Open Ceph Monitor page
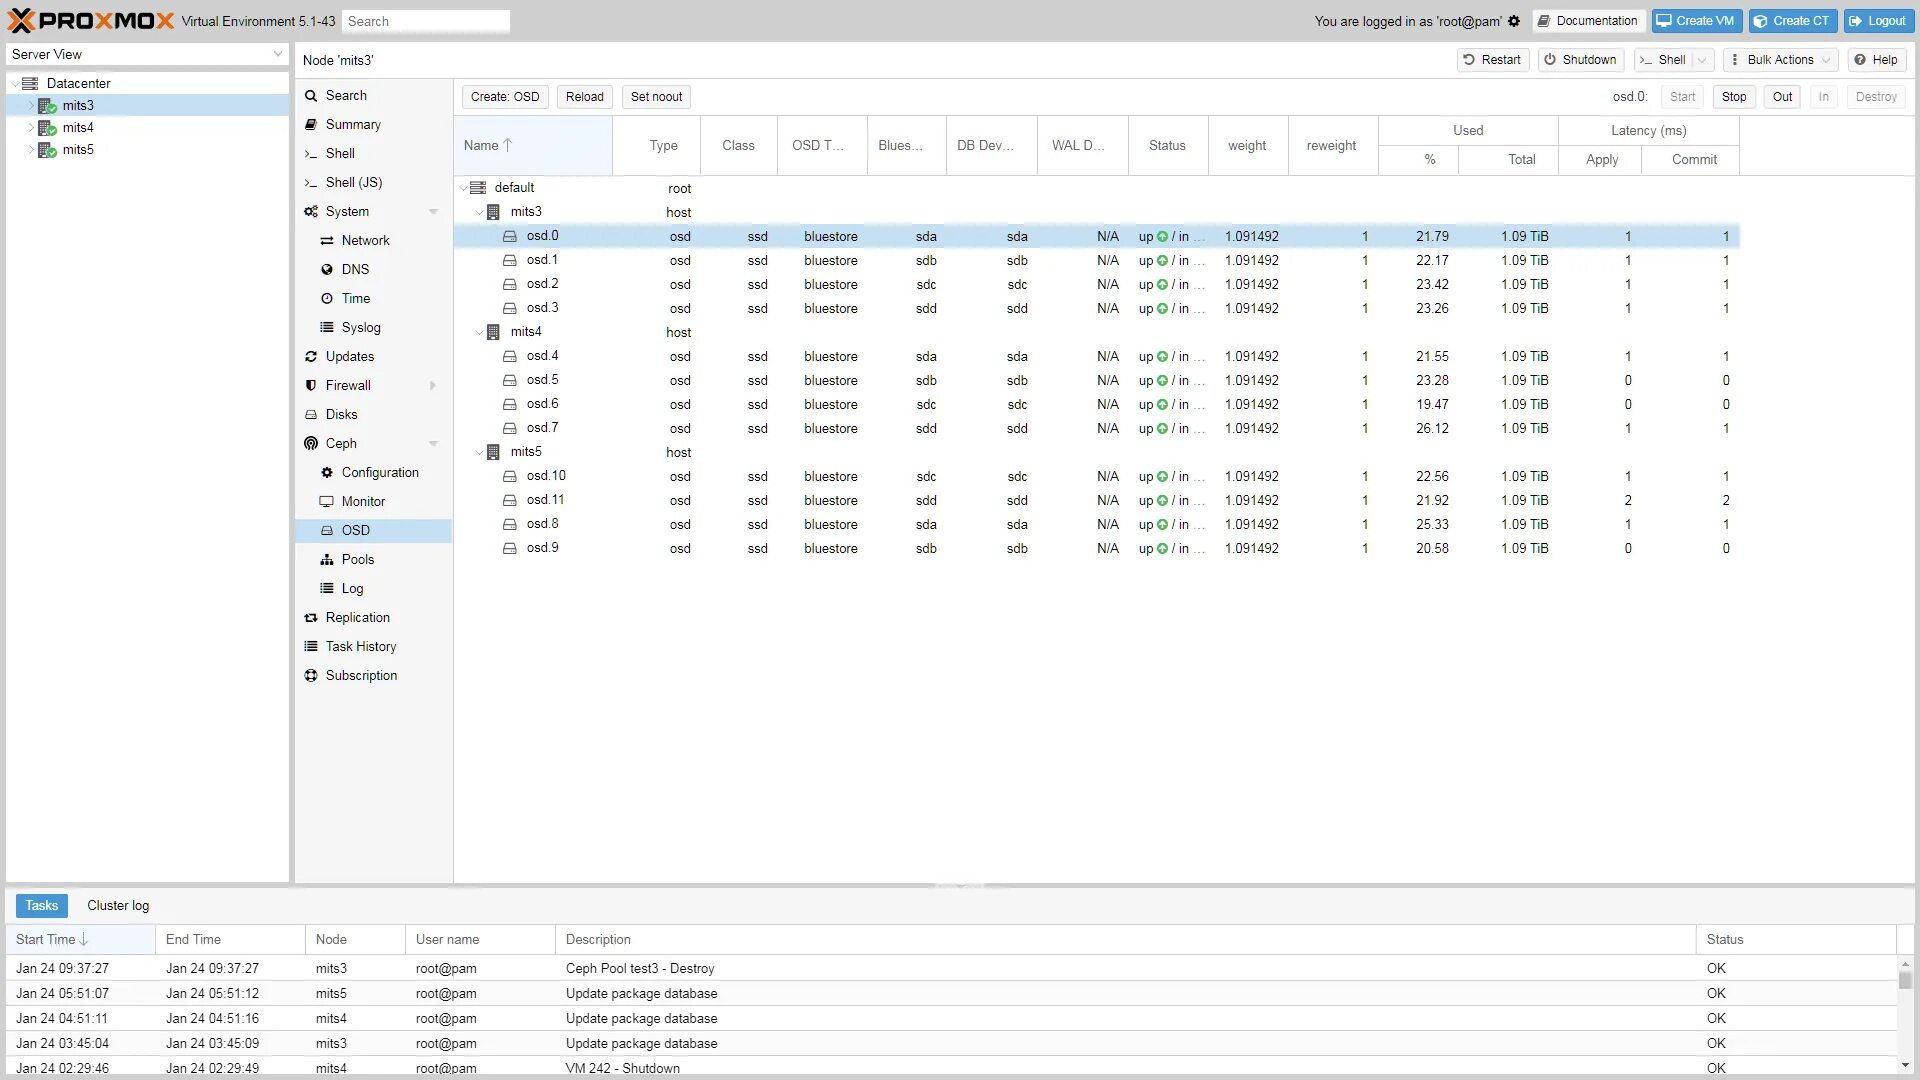1920x1080 pixels. click(363, 501)
